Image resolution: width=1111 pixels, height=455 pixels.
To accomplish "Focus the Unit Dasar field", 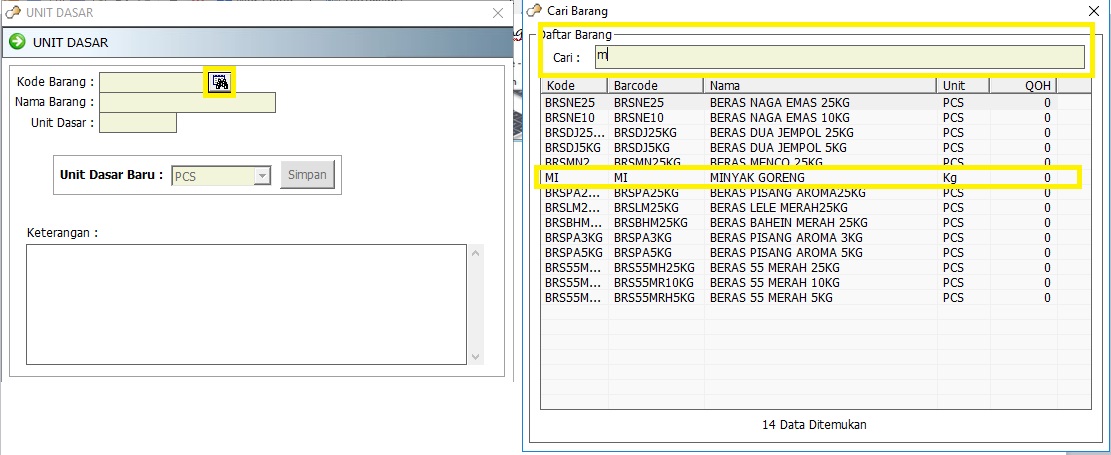I will [138, 123].
